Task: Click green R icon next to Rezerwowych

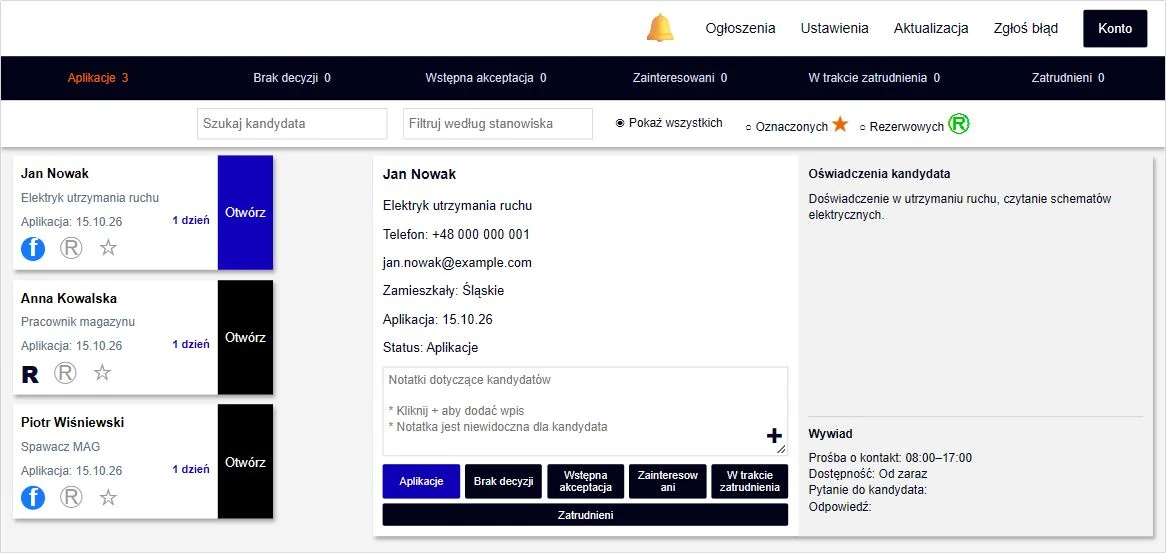Action: click(x=959, y=124)
